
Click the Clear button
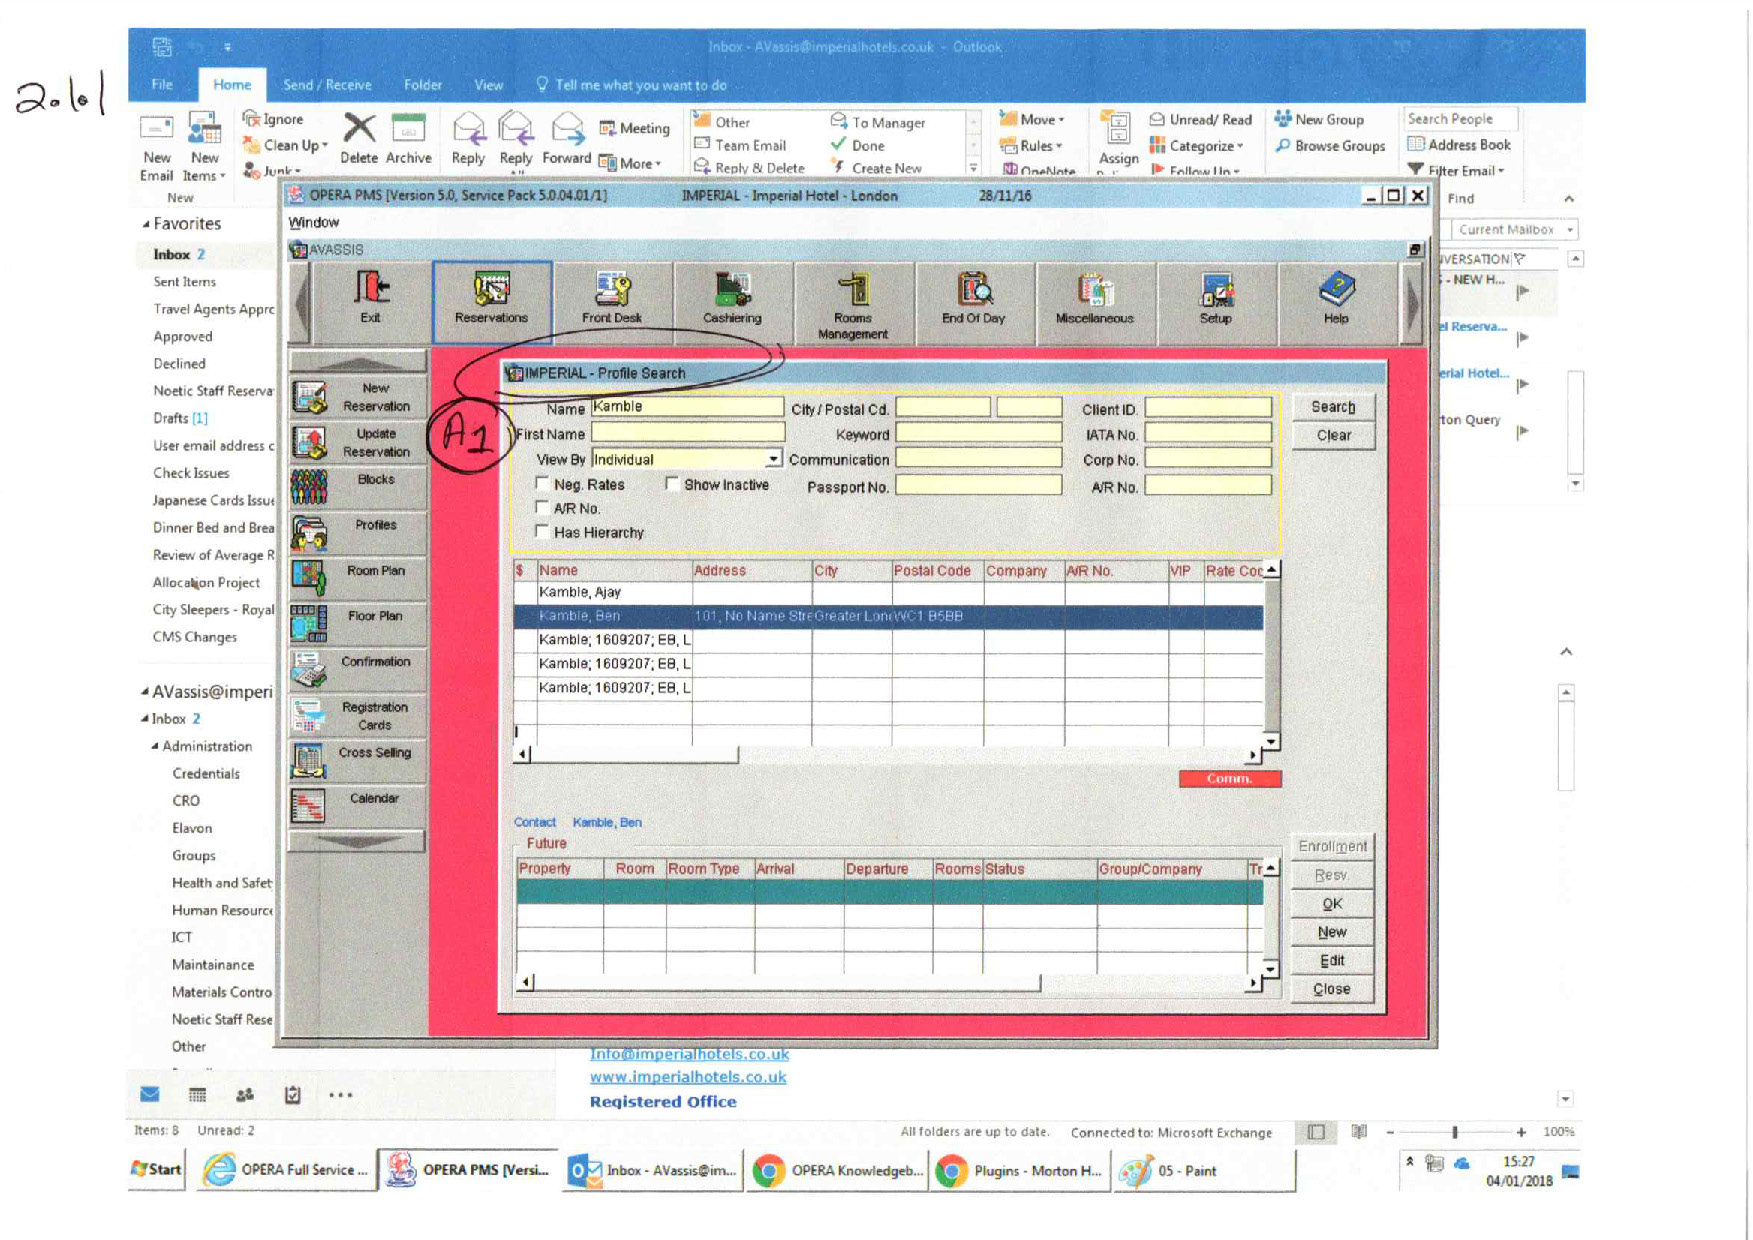[x=1333, y=435]
